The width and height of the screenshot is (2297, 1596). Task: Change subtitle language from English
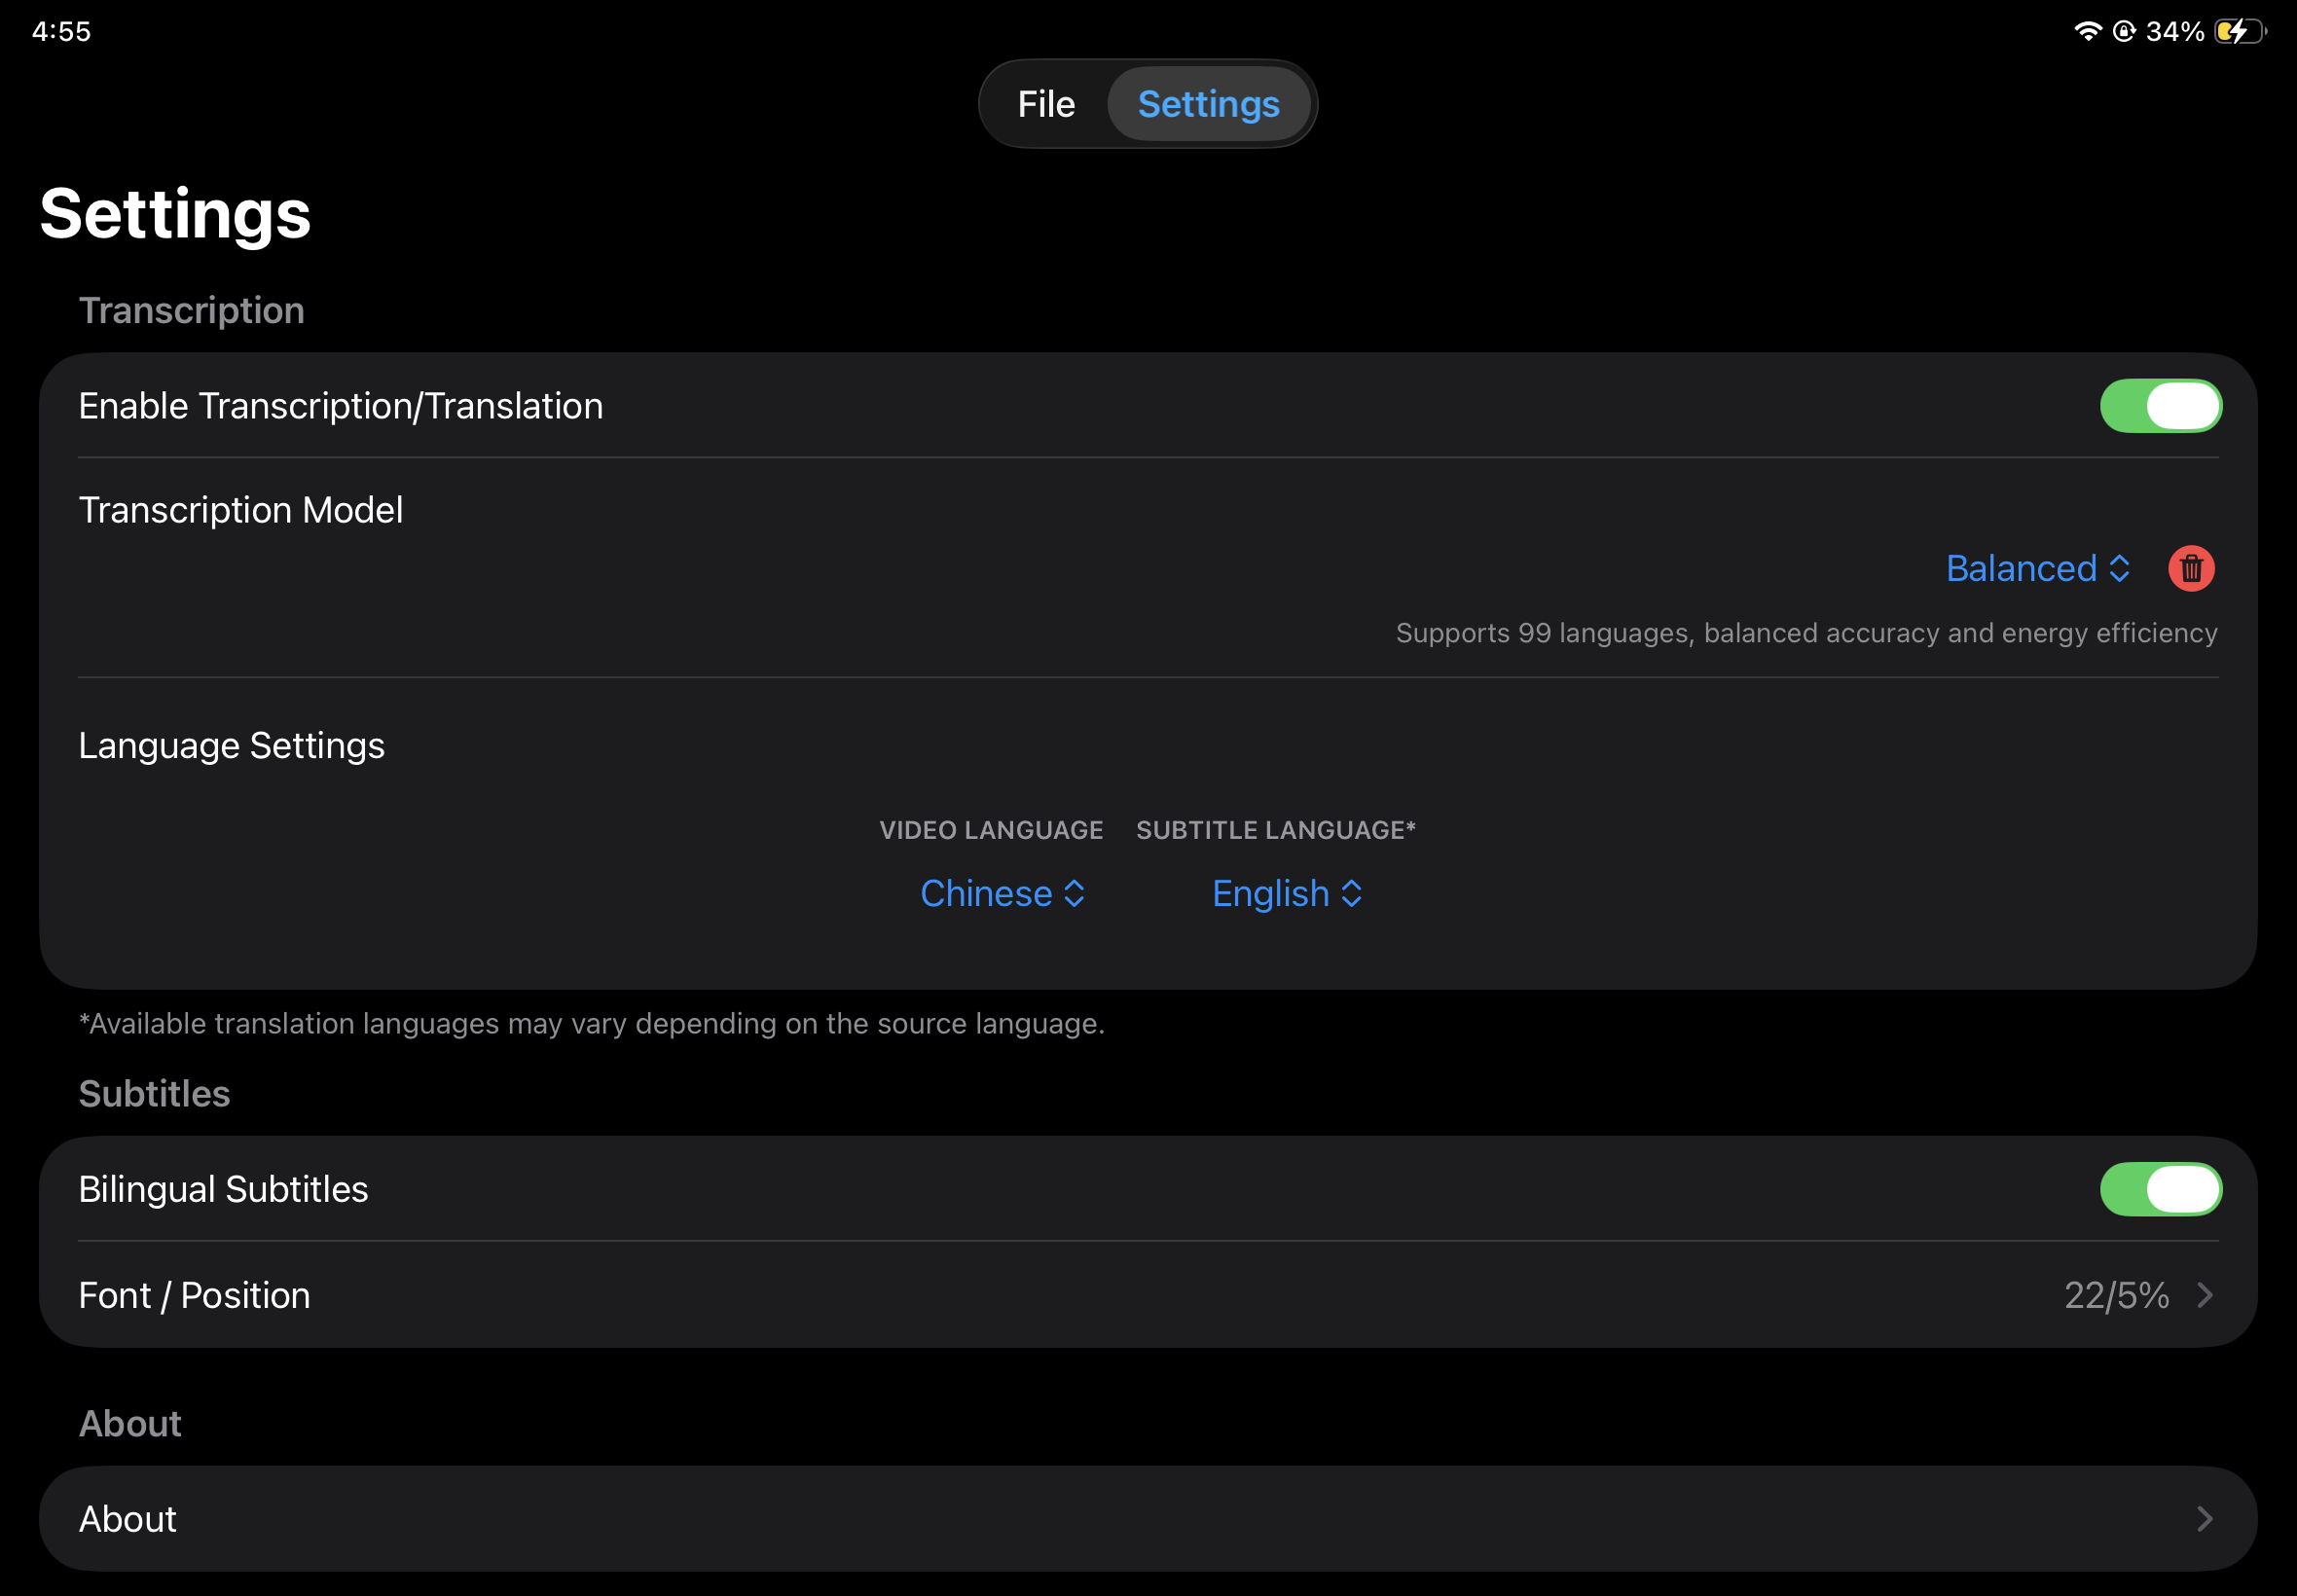[1287, 893]
